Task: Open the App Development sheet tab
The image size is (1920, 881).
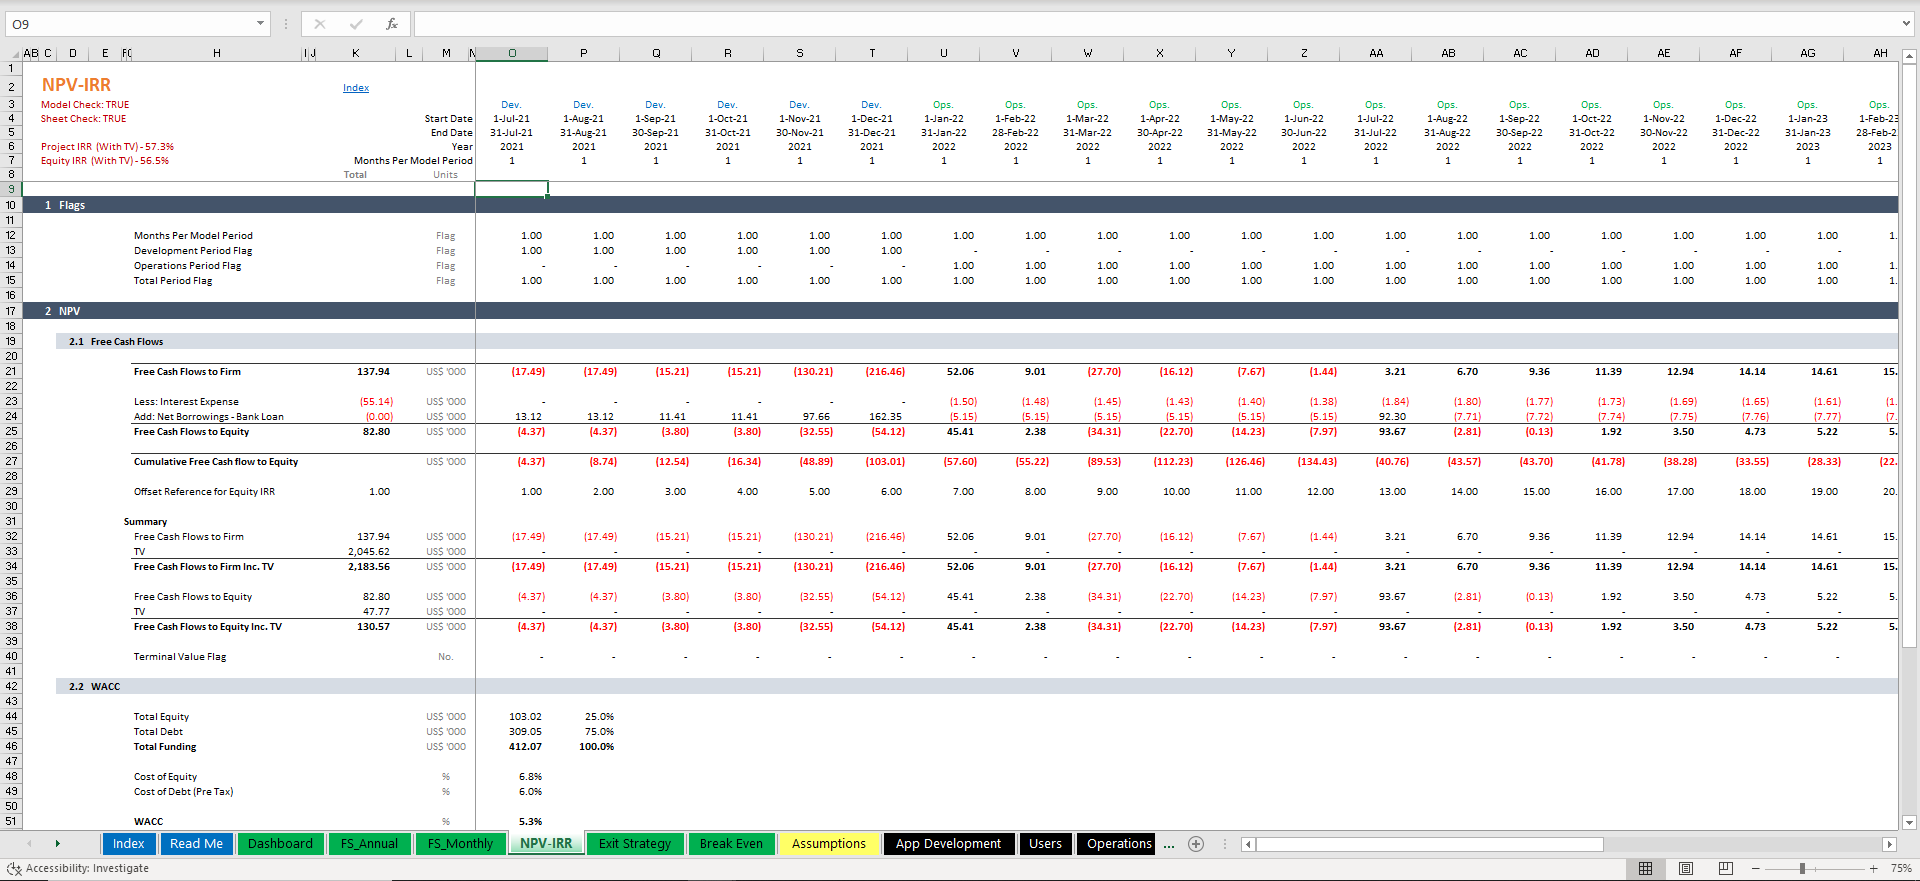Action: tap(948, 844)
